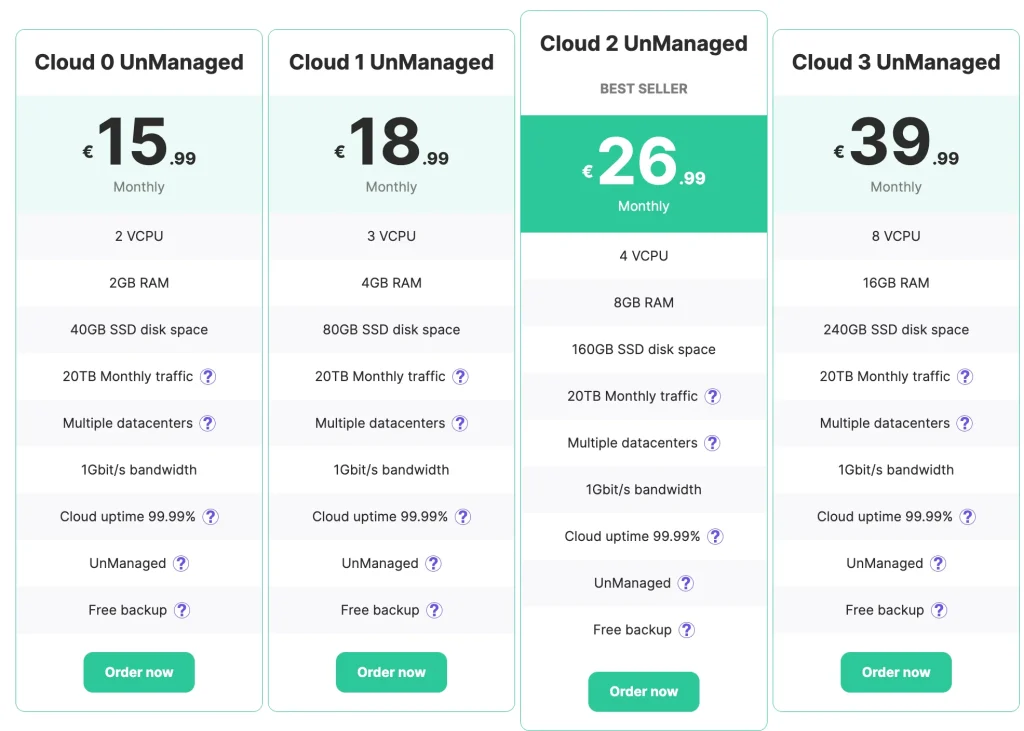
Task: Open the Cloud uptime 99.99% tooltip on Cloud 2
Action: [715, 536]
